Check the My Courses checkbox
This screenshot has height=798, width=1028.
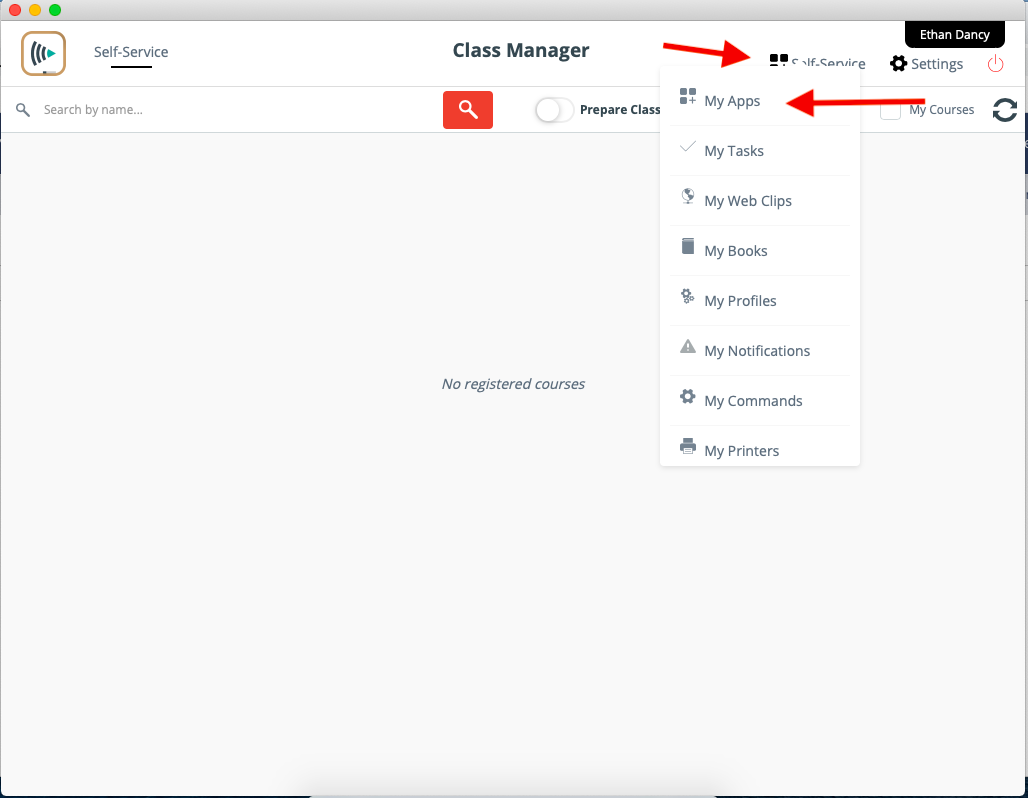(890, 110)
